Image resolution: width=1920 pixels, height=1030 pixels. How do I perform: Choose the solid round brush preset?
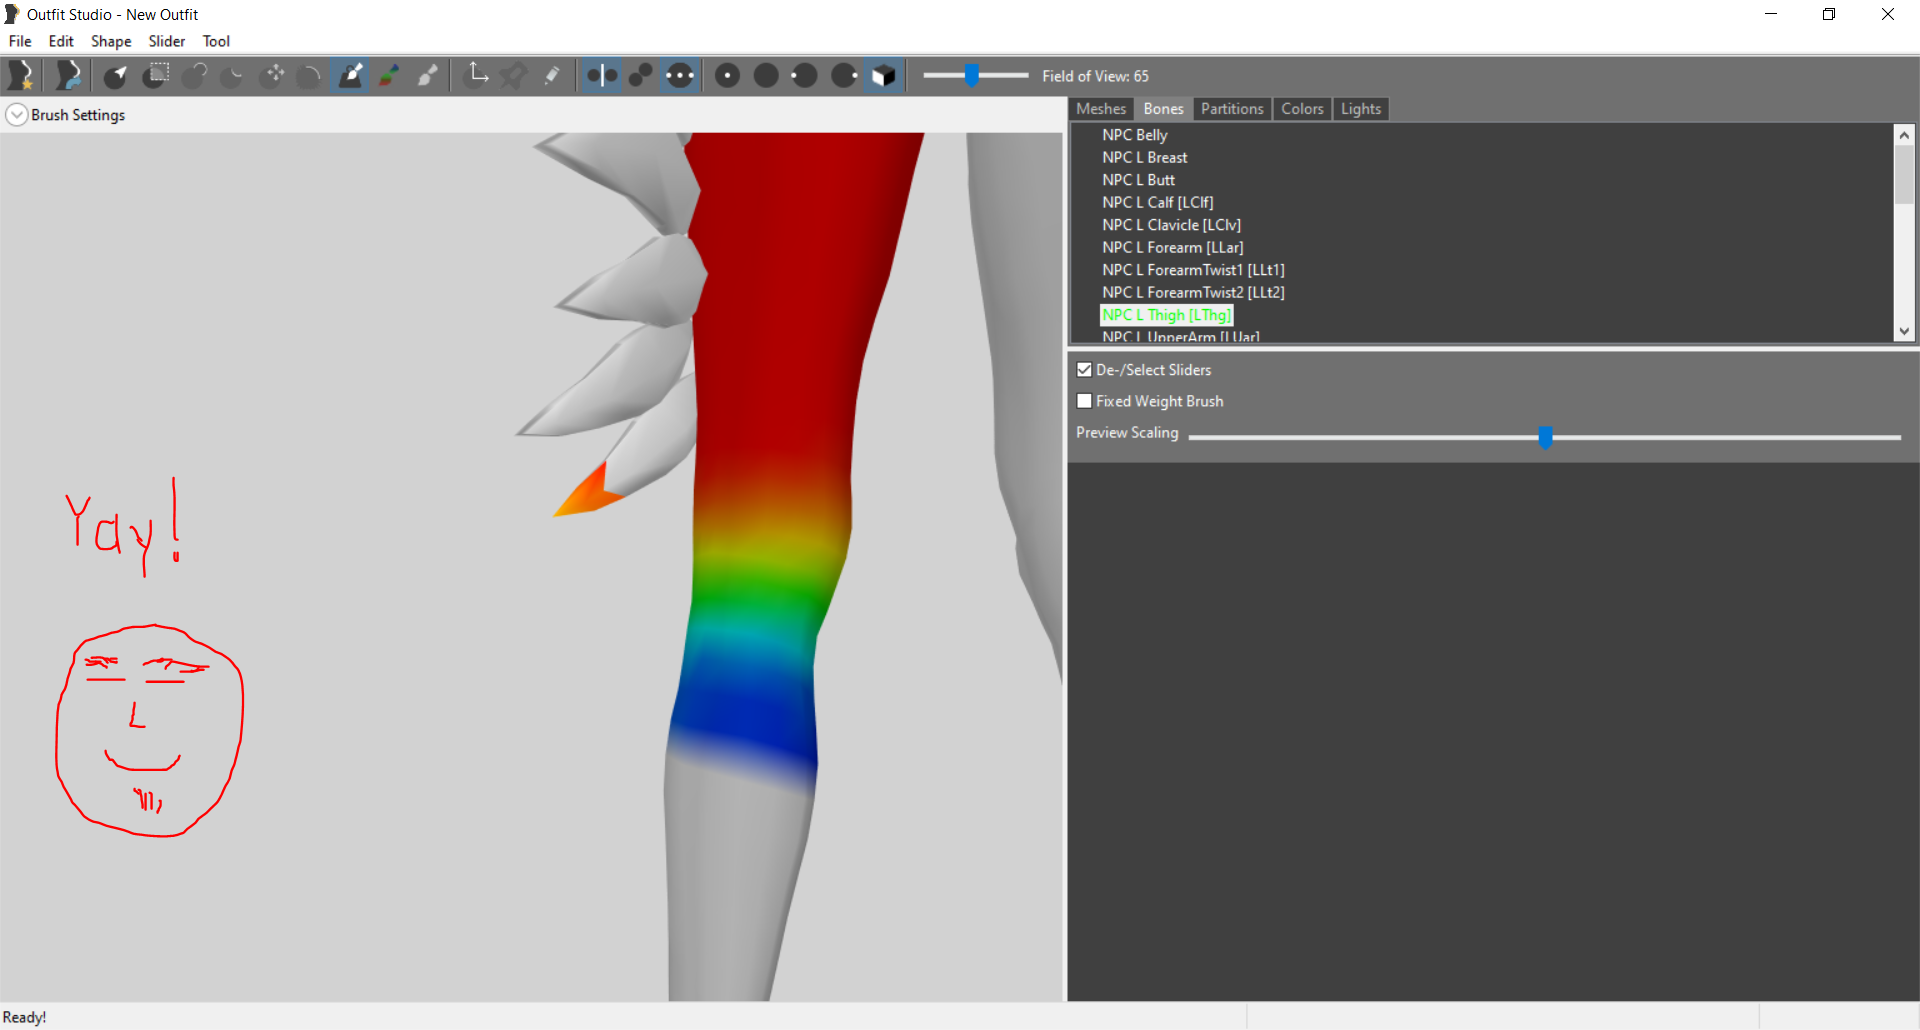pyautogui.click(x=767, y=75)
